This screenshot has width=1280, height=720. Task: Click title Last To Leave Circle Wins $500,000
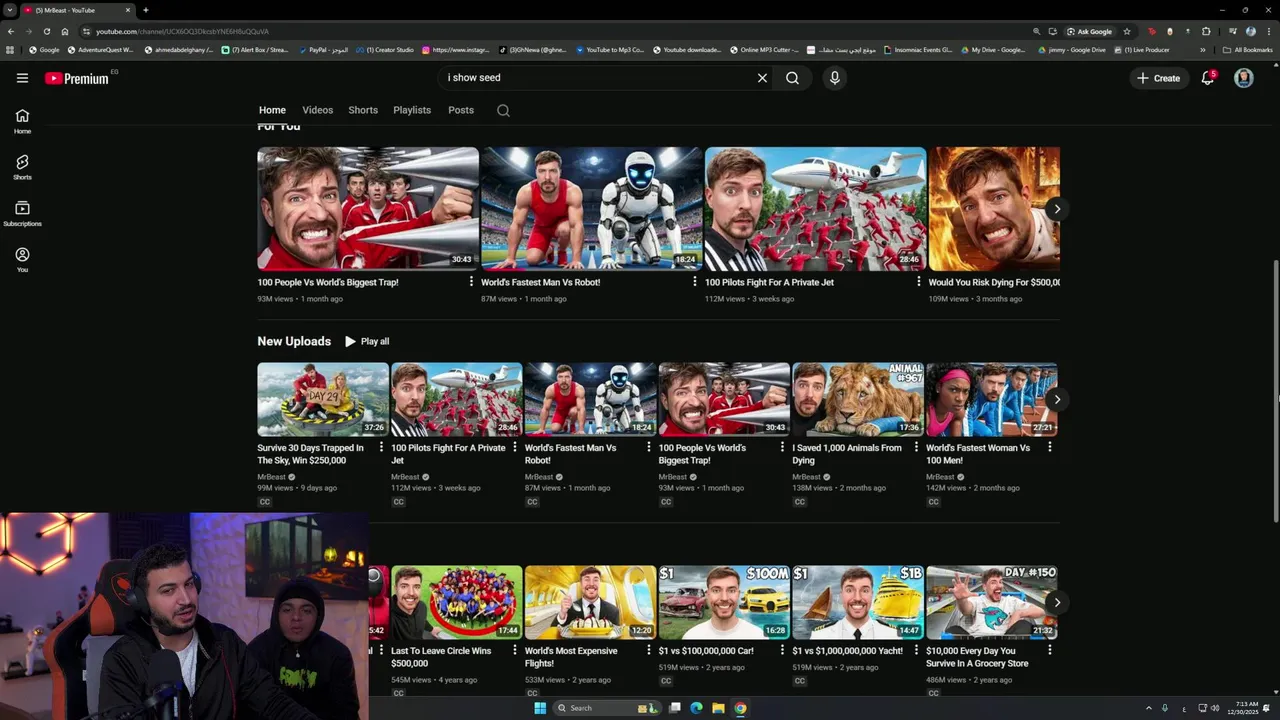[x=441, y=657]
